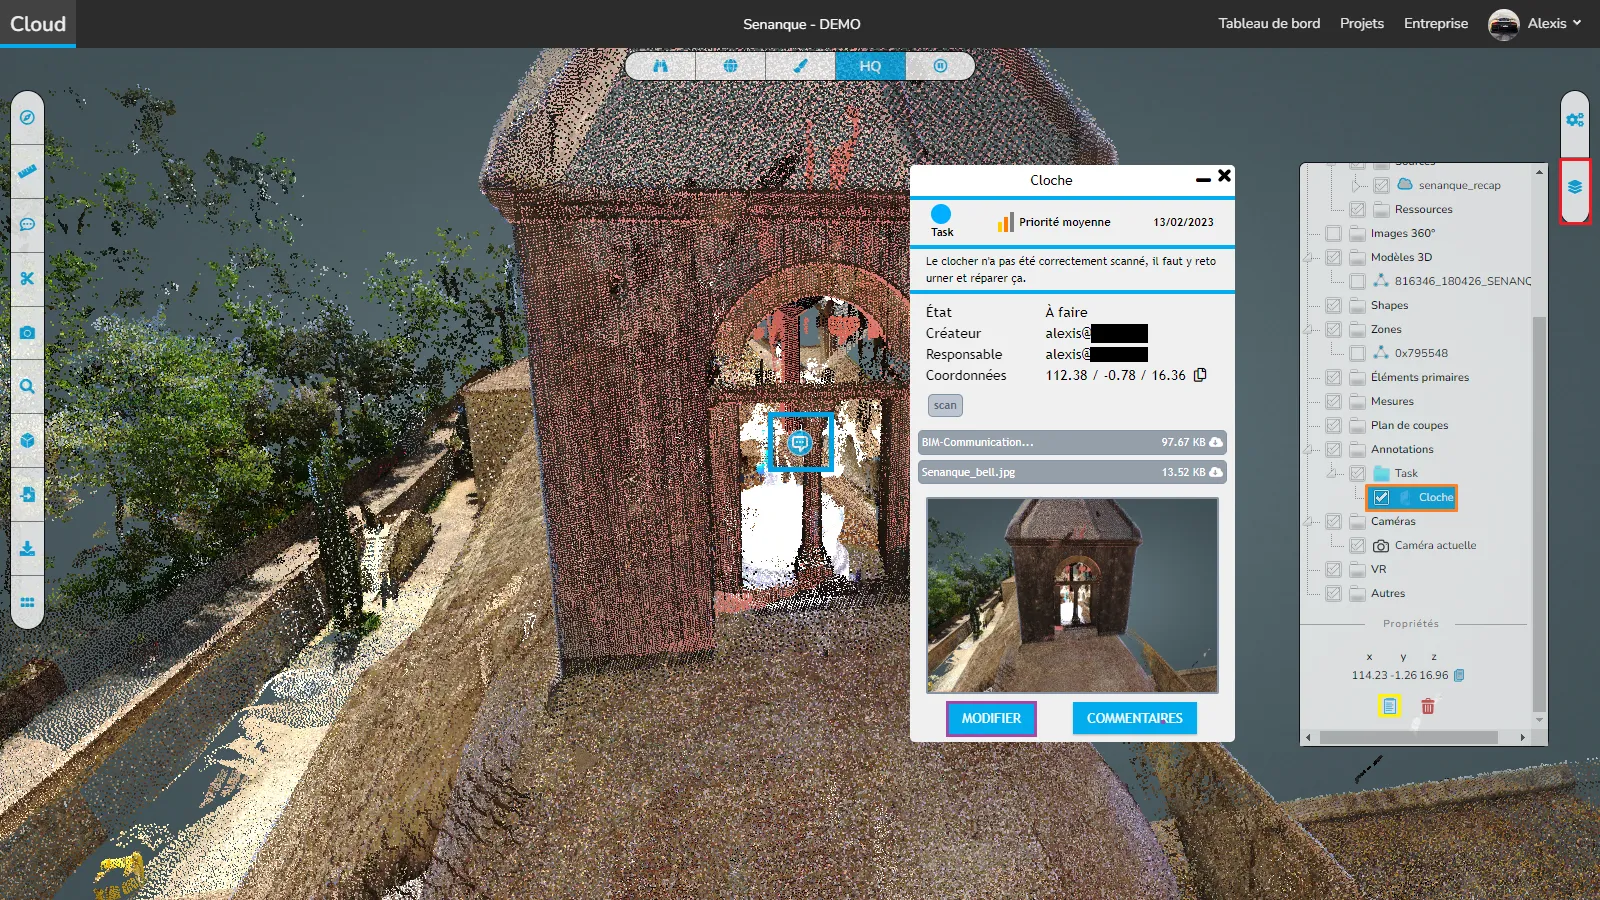The width and height of the screenshot is (1600, 900).
Task: Toggle the 0x795548 zone checkbox
Action: [1357, 353]
